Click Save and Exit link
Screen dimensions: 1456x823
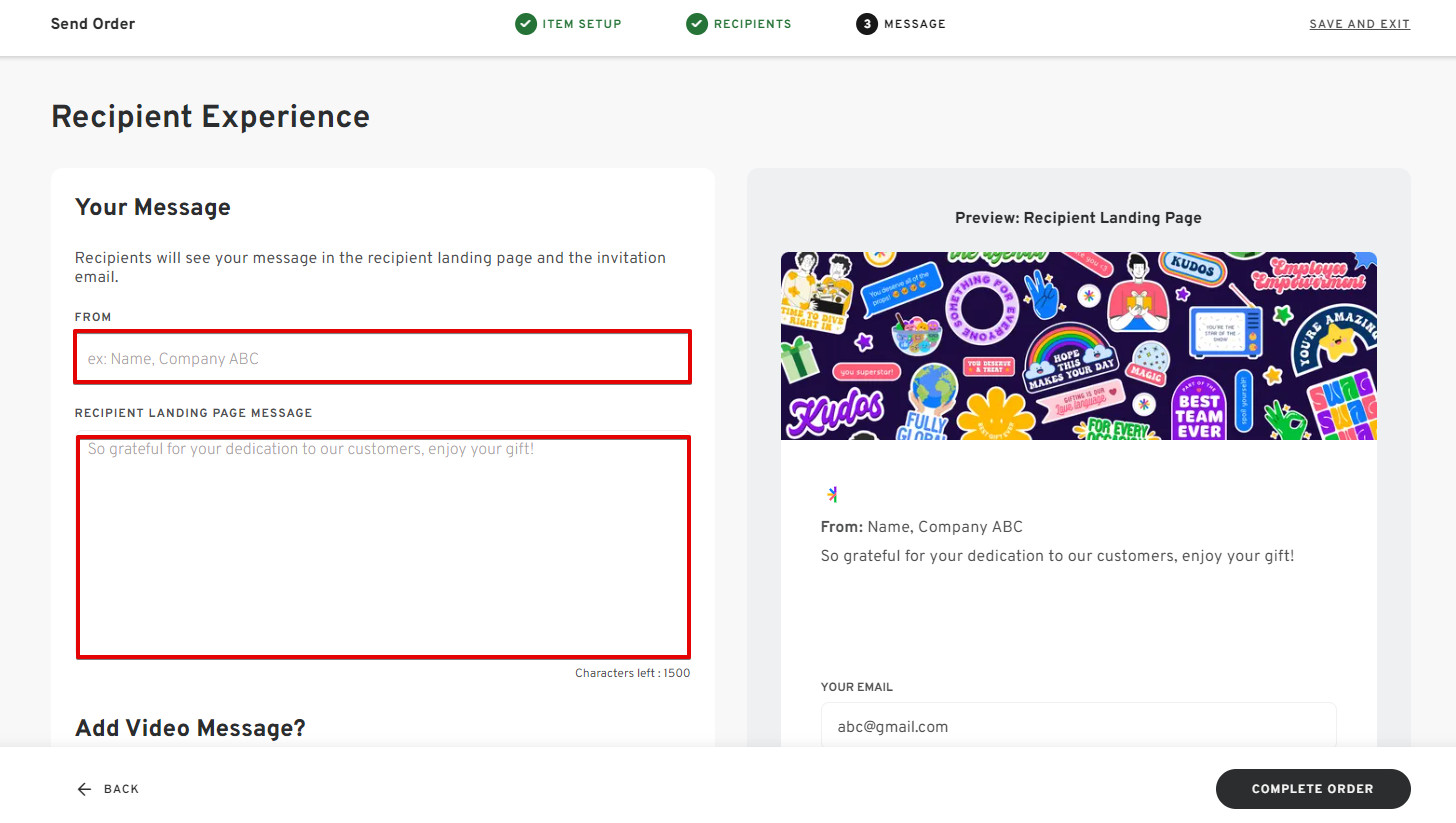[1360, 24]
